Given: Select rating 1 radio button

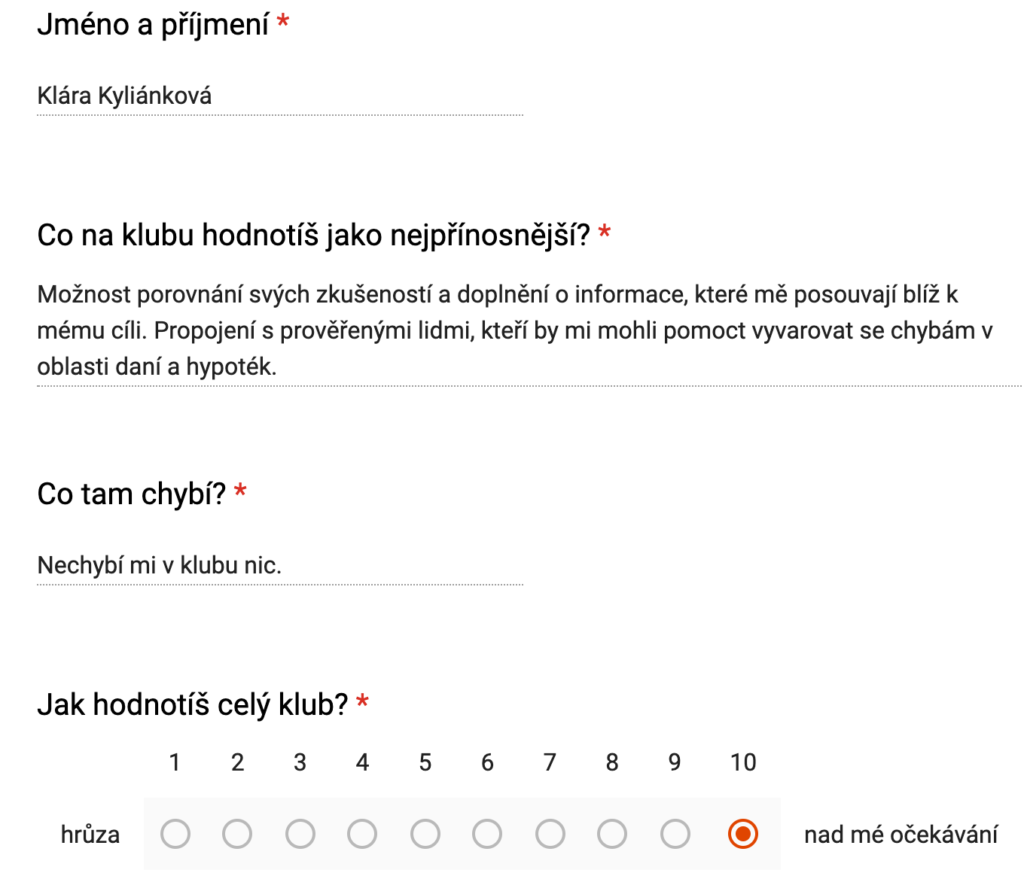Looking at the screenshot, I should coord(175,834).
